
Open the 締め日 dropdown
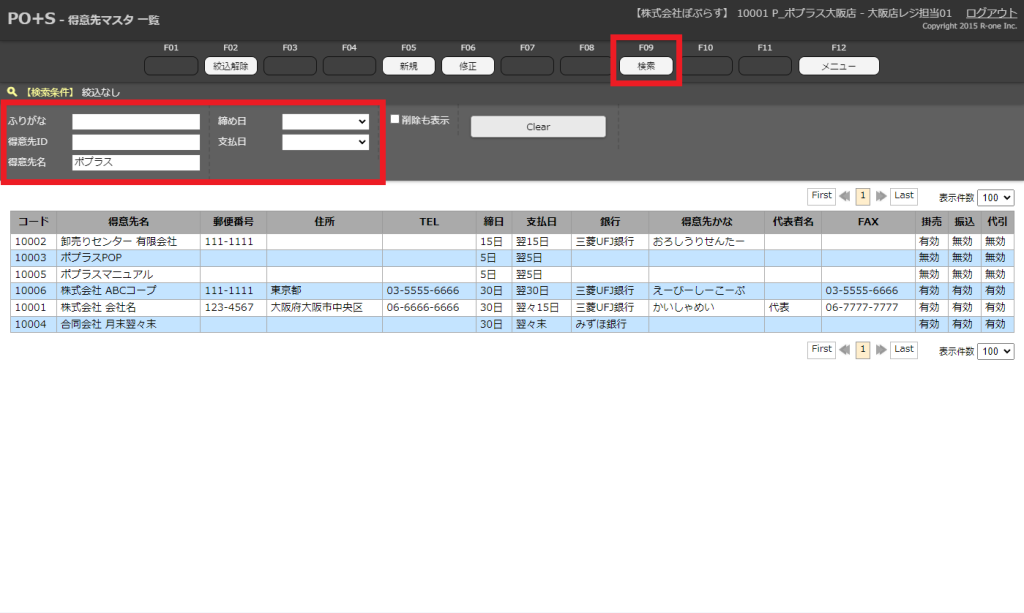(325, 121)
